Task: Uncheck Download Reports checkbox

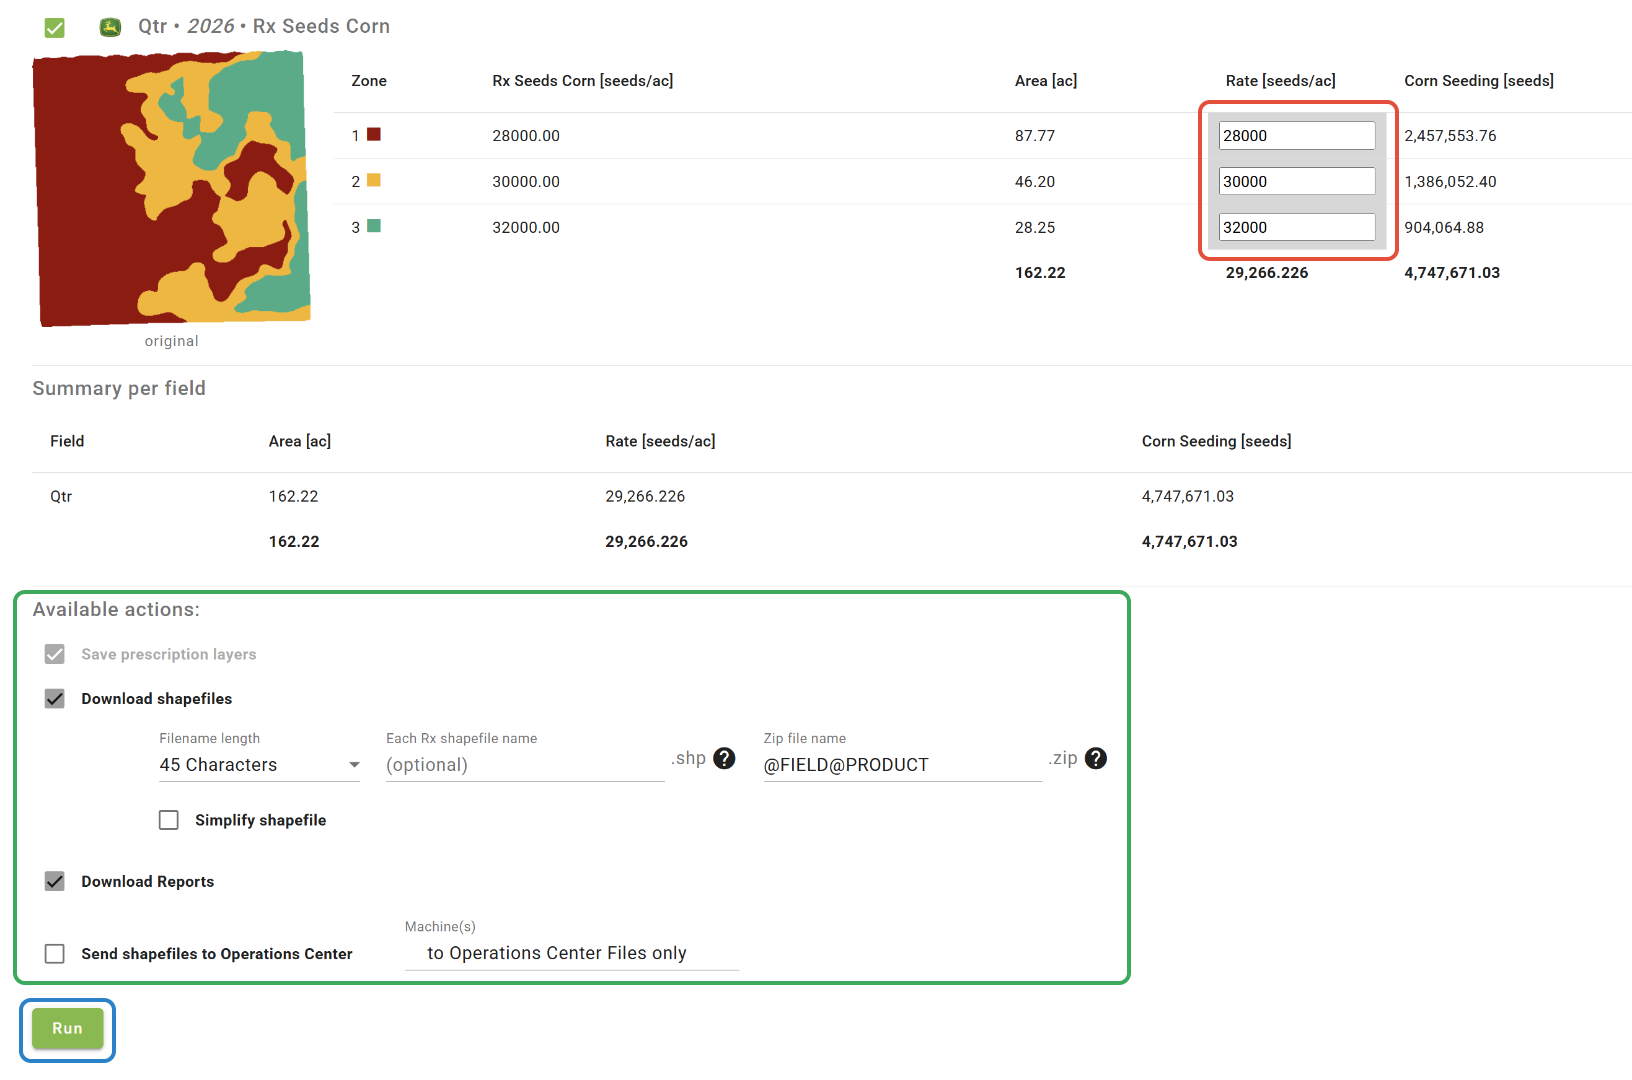Action: [55, 882]
